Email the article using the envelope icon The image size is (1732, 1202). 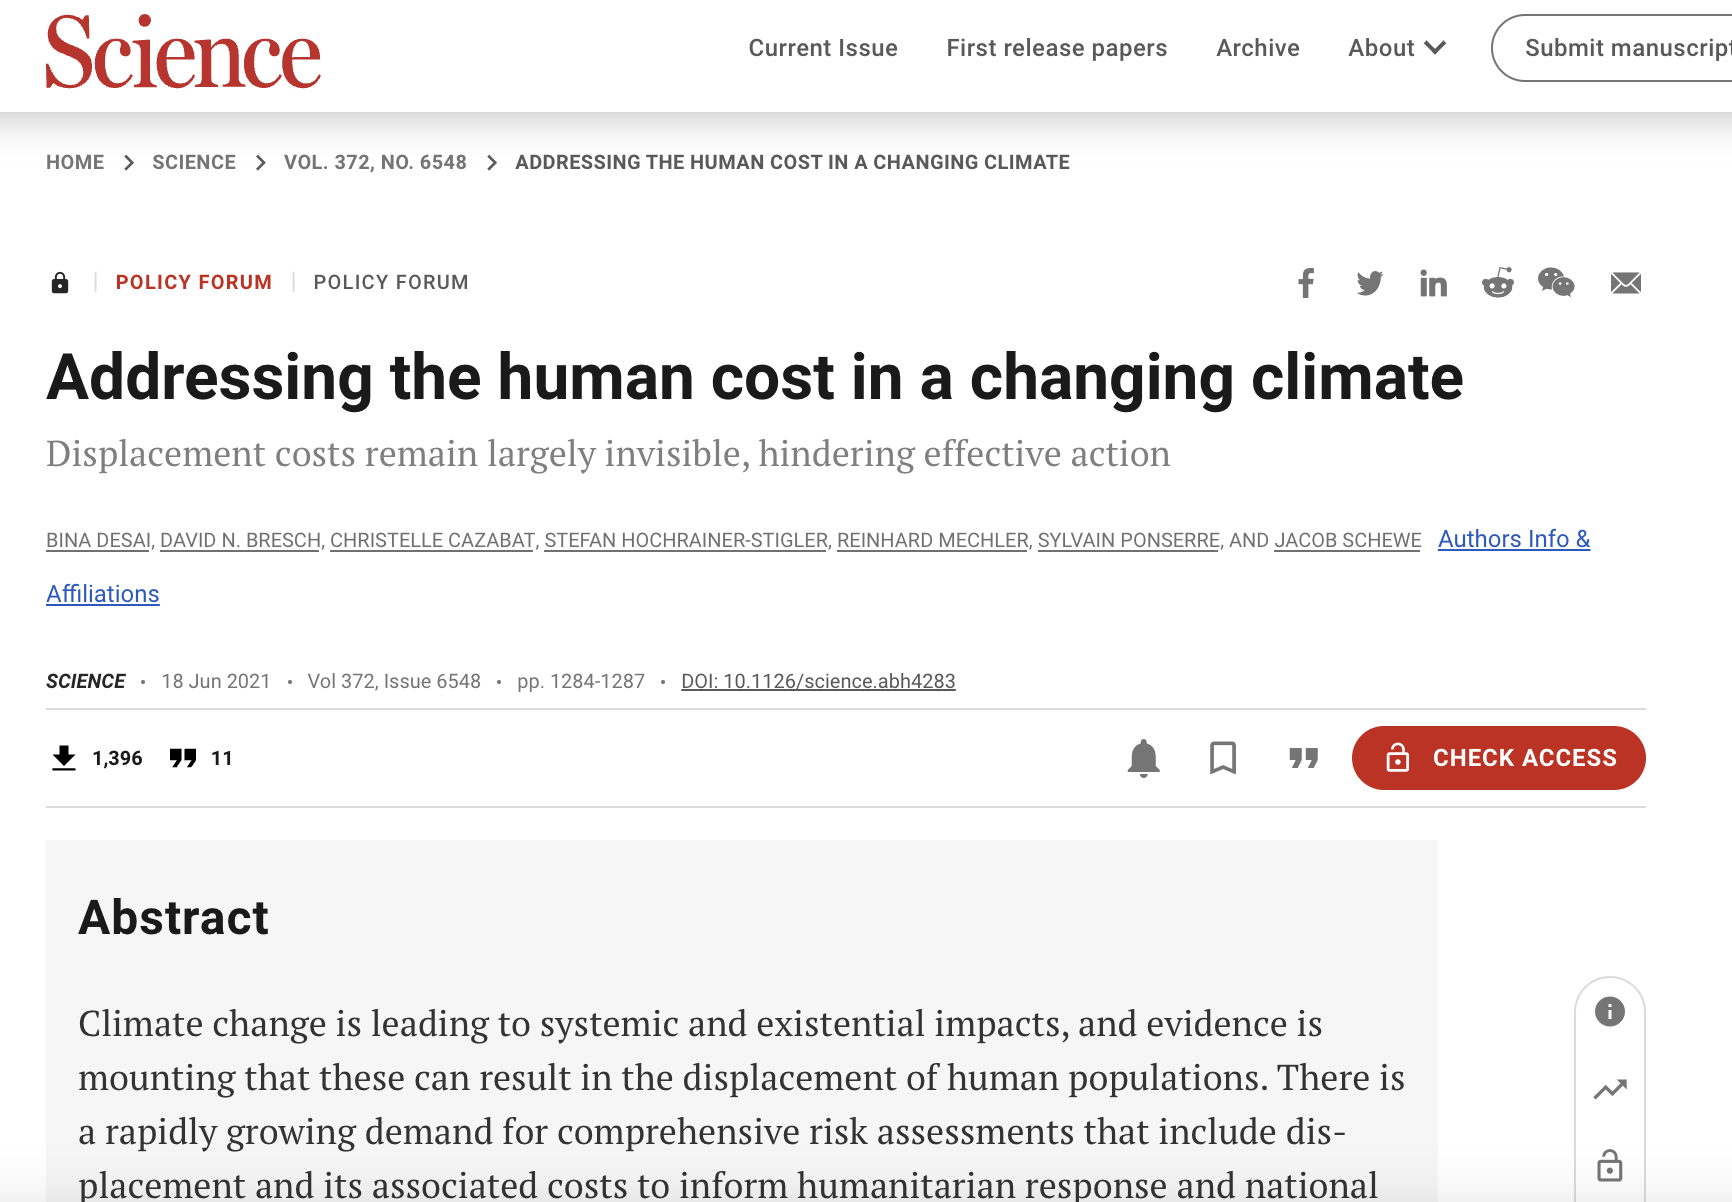click(1625, 283)
